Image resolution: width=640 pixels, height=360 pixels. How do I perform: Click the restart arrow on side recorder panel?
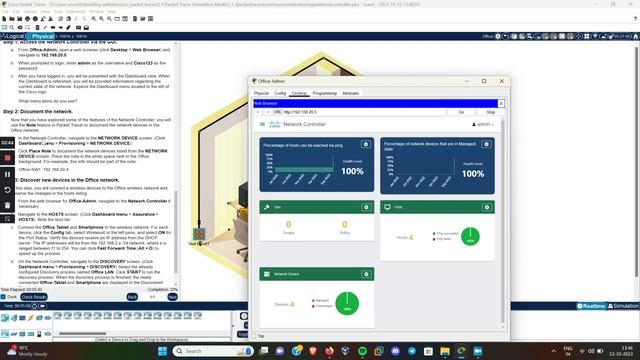7,190
